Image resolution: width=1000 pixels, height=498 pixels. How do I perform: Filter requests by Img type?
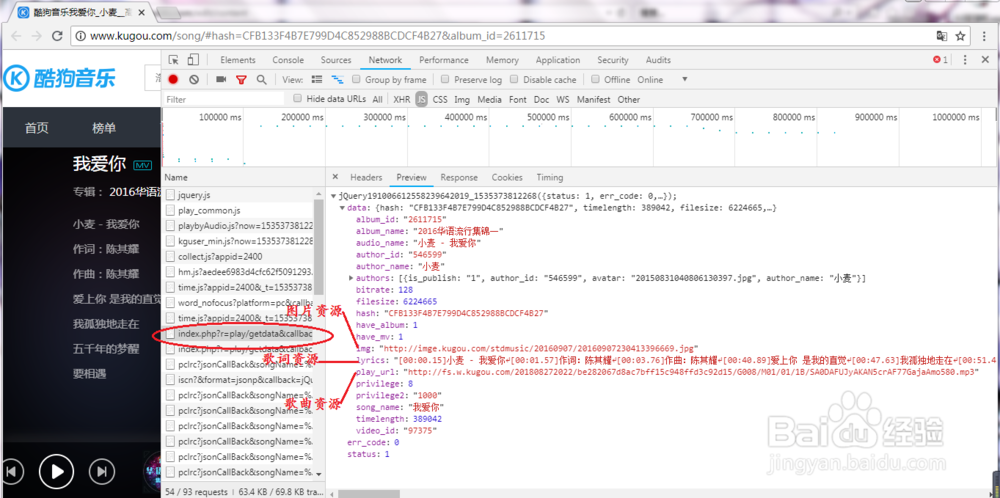462,99
